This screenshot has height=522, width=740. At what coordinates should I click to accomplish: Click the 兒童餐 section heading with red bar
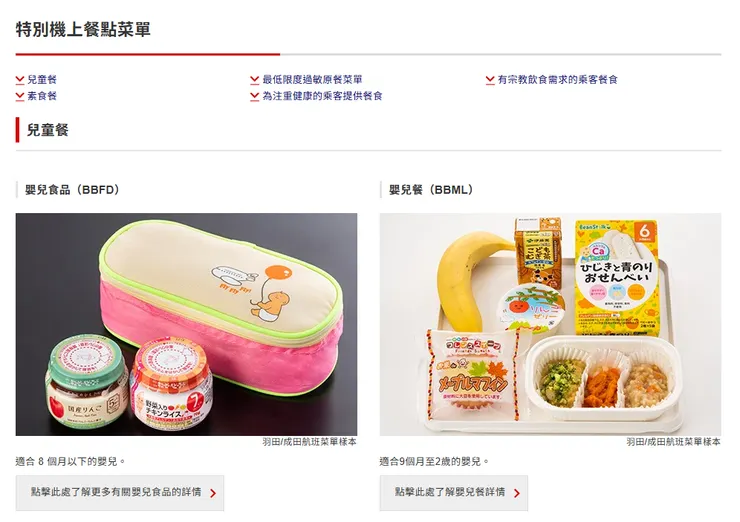[48, 130]
